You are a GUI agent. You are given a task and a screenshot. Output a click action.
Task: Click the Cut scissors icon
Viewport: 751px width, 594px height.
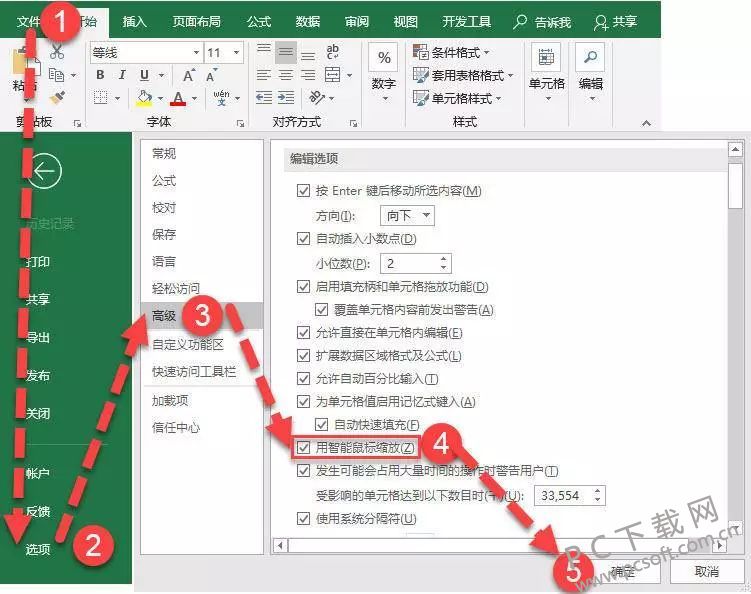click(x=57, y=51)
